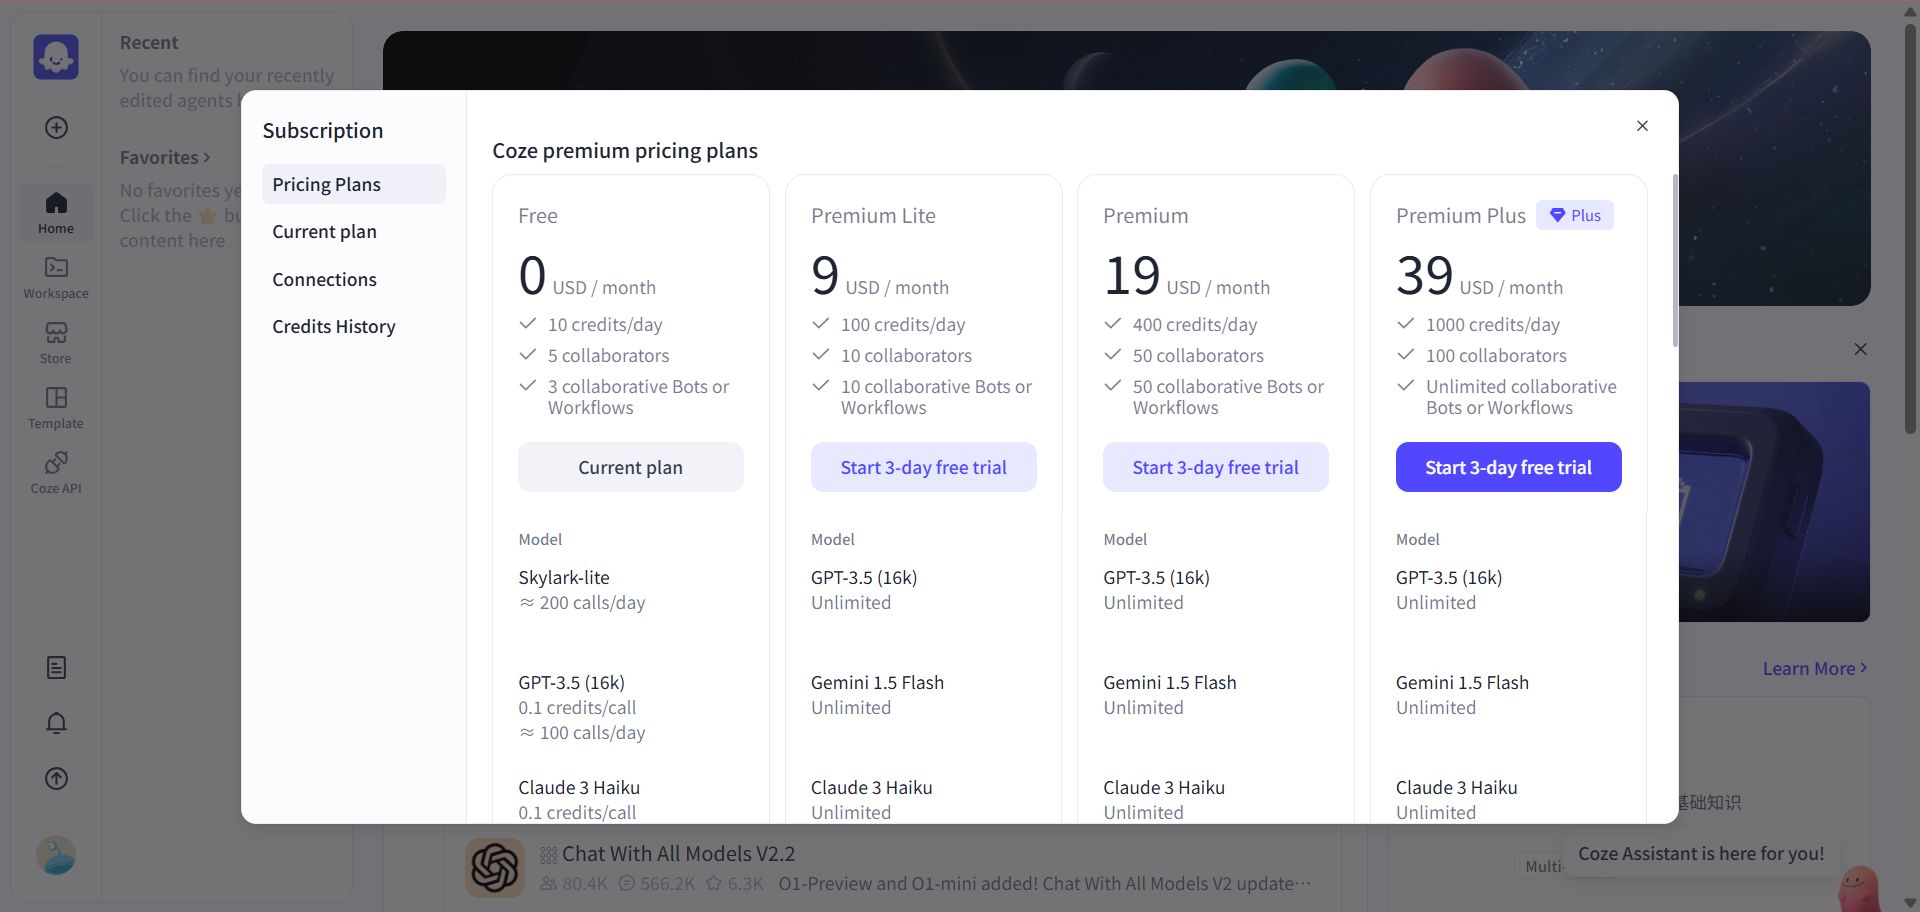The width and height of the screenshot is (1920, 912).
Task: Open the Template sidebar icon
Action: tap(56, 408)
